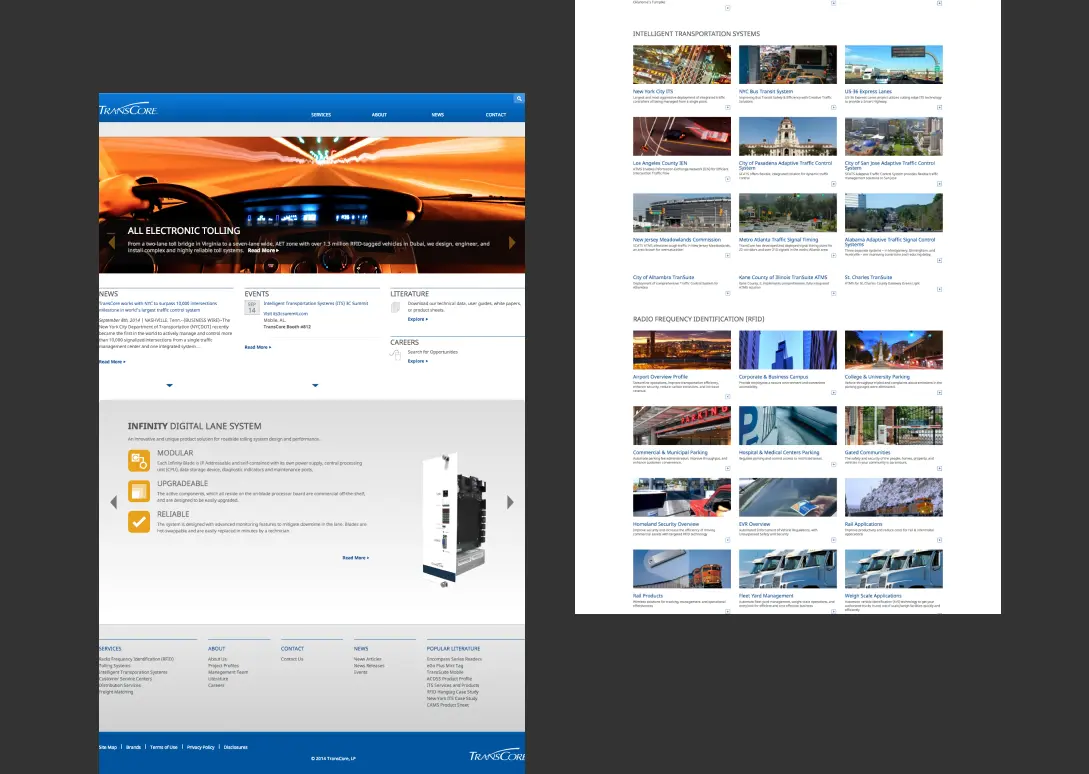This screenshot has width=1089, height=774.
Task: Click plus icon under Los Angeles County IEN
Action: tap(728, 179)
